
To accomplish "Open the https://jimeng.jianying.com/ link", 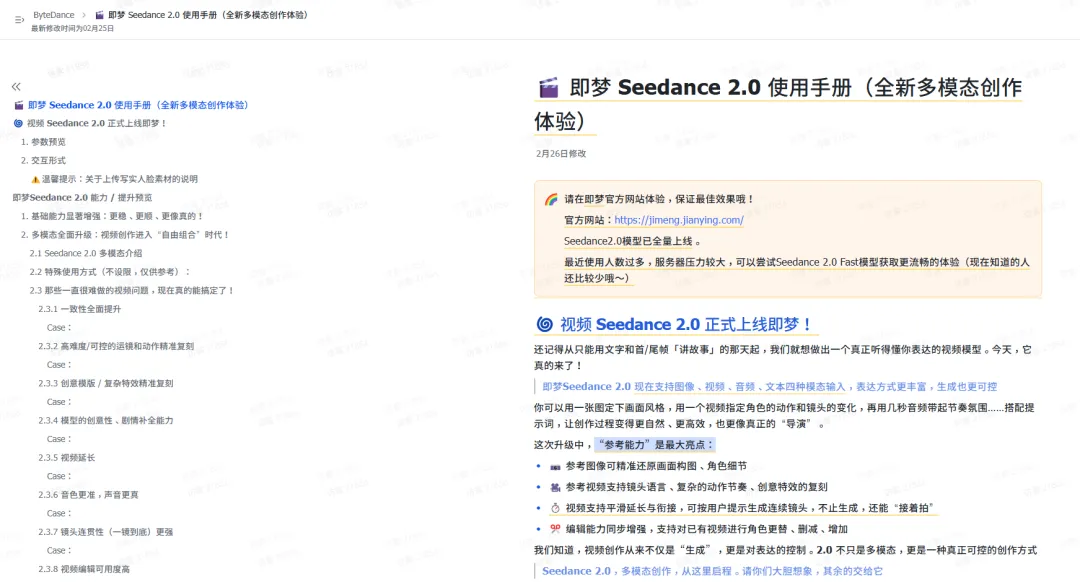I will (679, 220).
